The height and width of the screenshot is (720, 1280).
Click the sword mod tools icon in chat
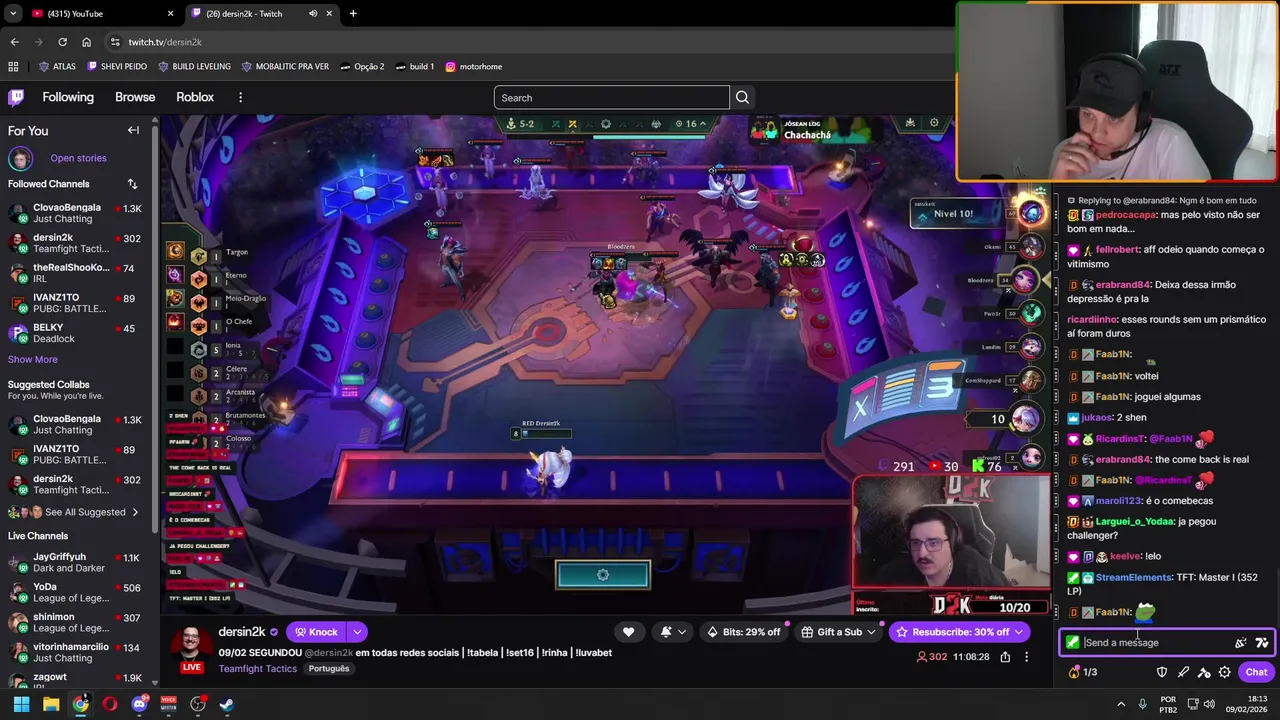click(x=1183, y=672)
